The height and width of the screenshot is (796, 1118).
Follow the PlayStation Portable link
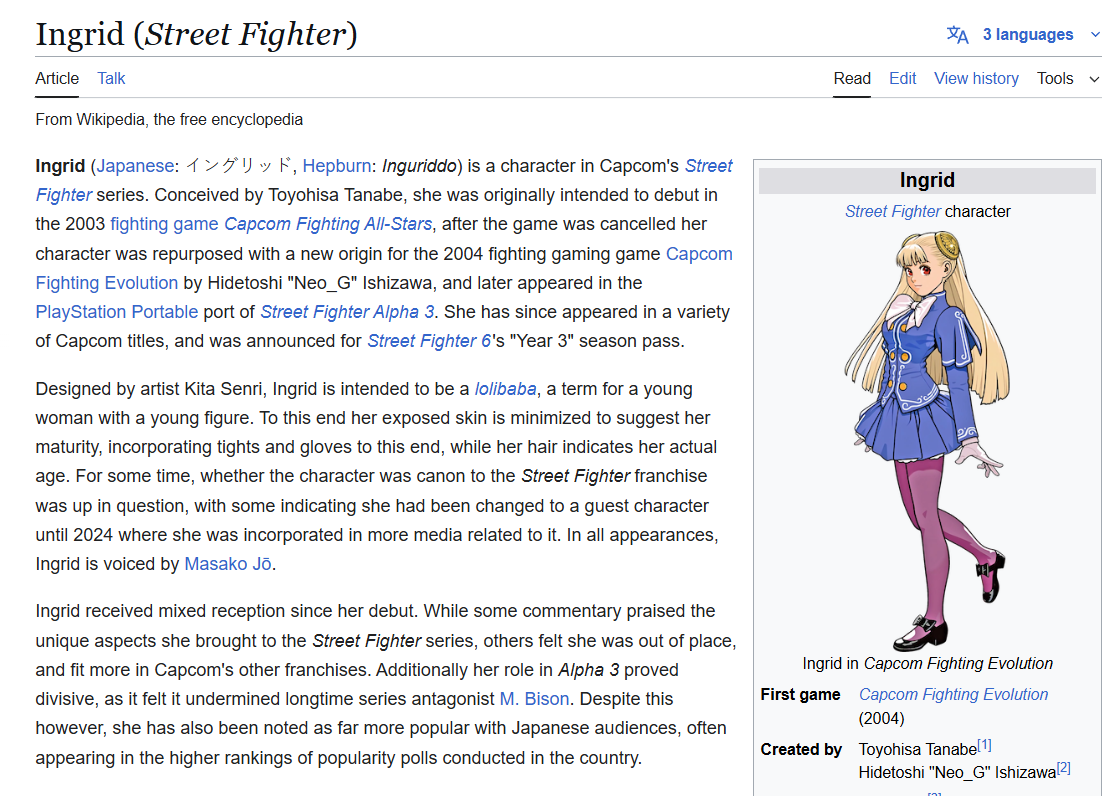(x=117, y=312)
